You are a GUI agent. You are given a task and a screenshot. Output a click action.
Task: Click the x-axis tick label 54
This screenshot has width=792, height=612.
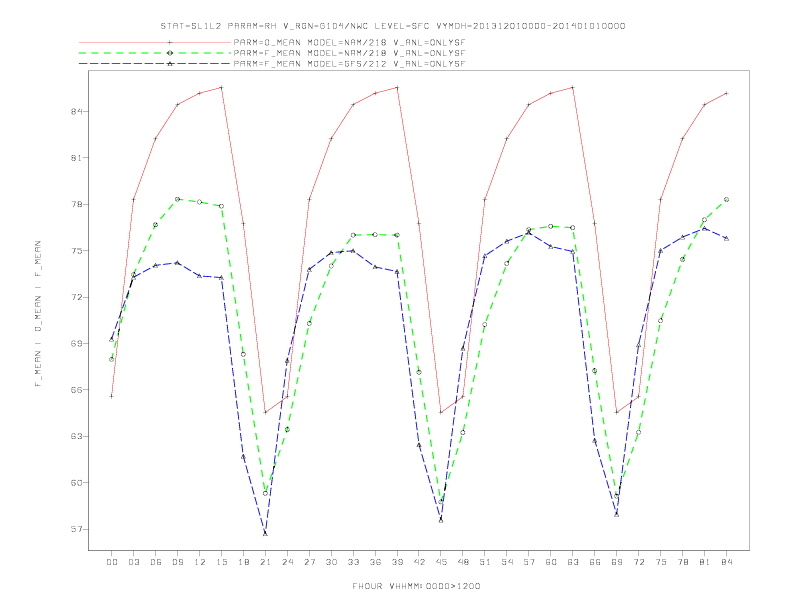click(507, 562)
